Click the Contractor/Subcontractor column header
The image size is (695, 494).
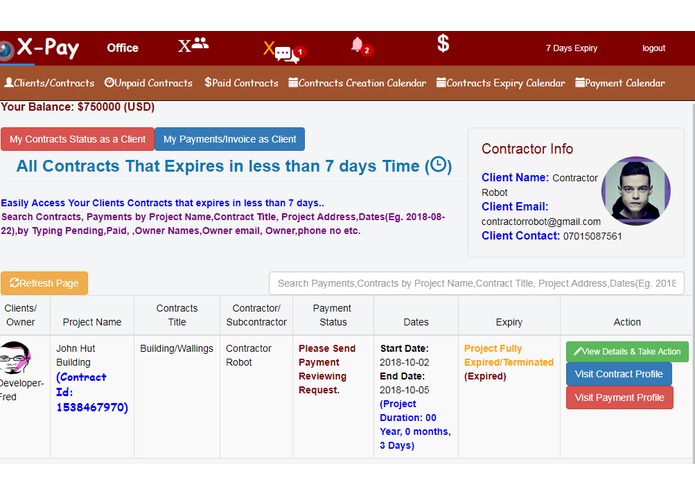click(x=256, y=315)
